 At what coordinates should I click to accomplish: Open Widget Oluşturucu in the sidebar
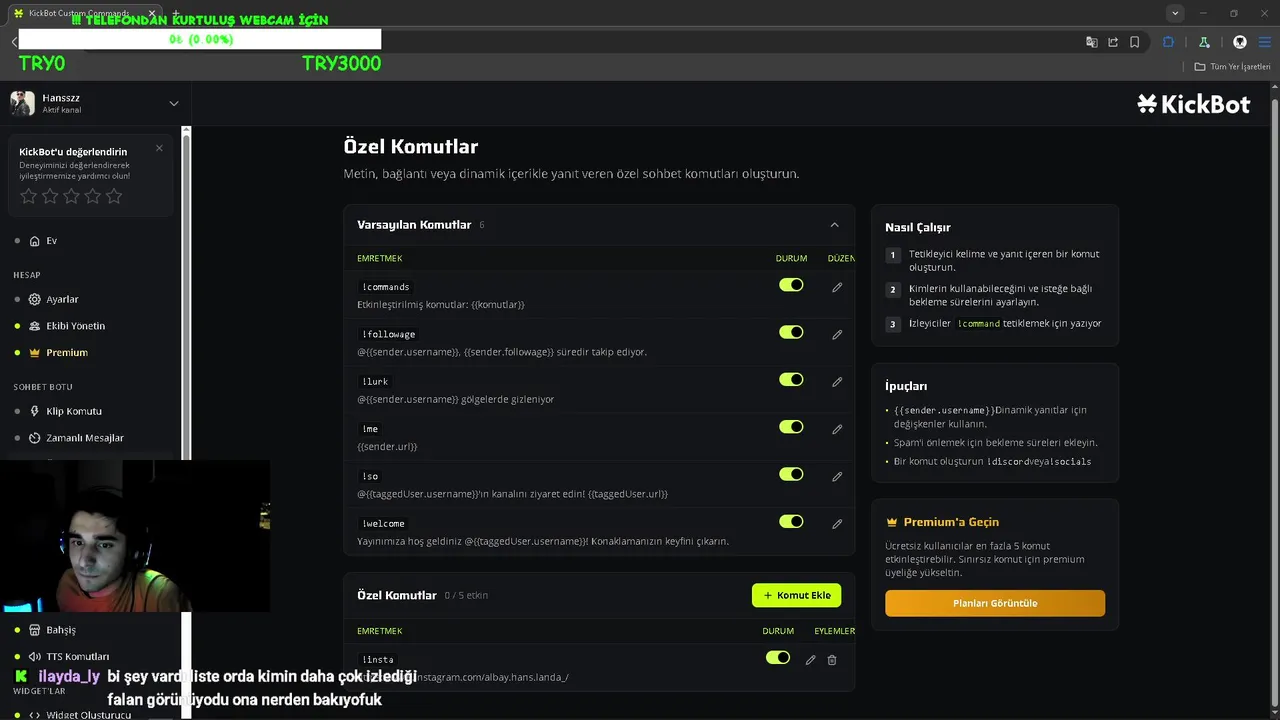88,715
